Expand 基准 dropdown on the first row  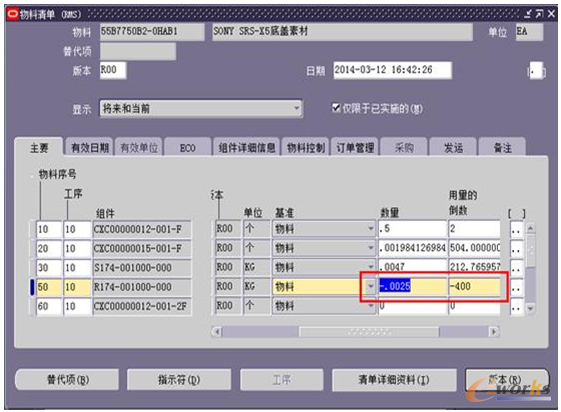(x=371, y=229)
